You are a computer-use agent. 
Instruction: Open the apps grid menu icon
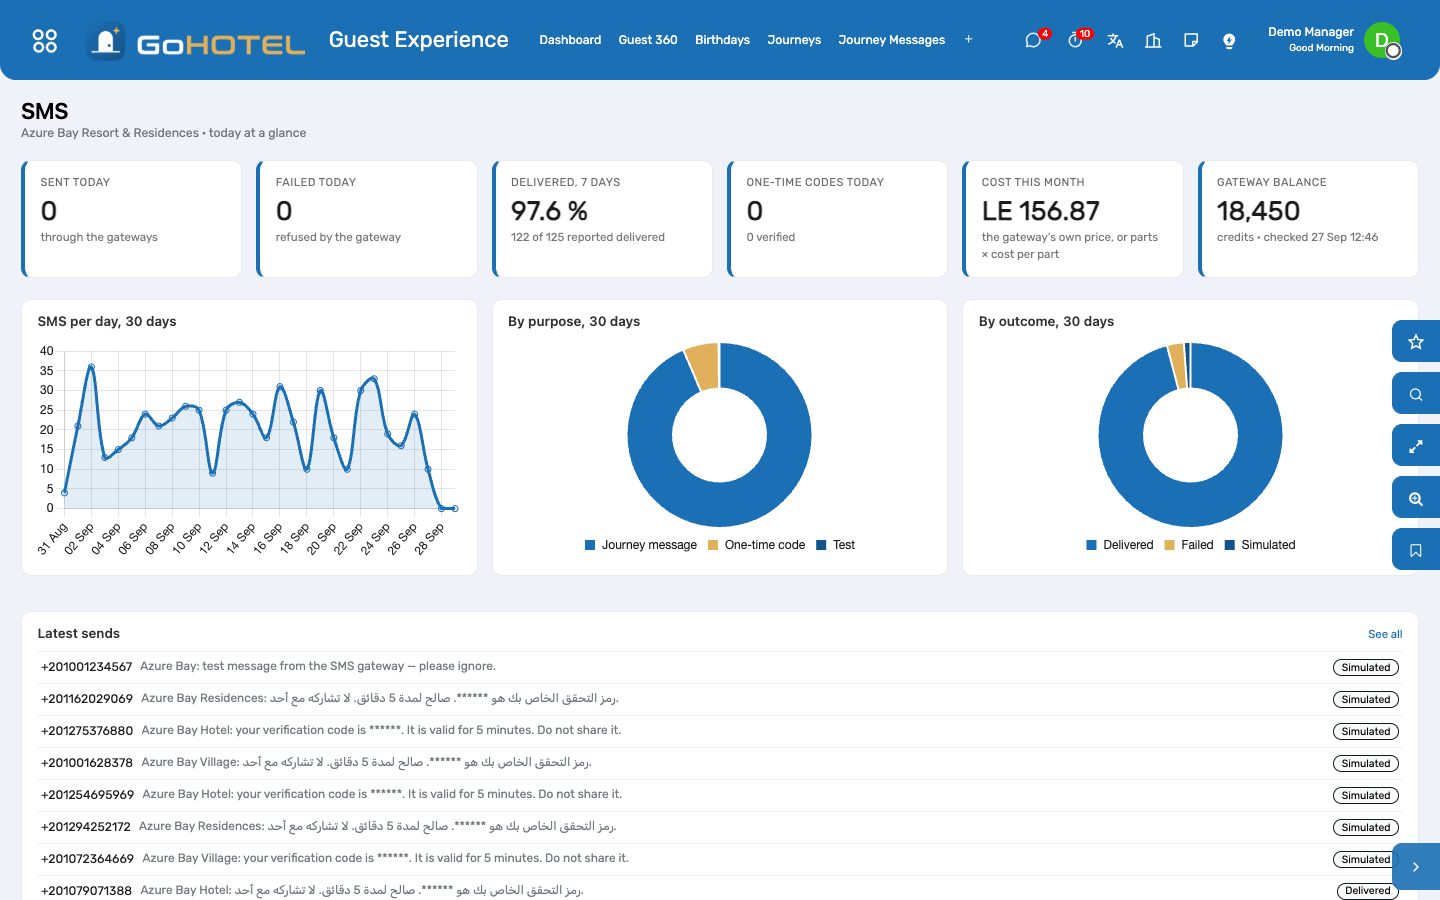45,40
